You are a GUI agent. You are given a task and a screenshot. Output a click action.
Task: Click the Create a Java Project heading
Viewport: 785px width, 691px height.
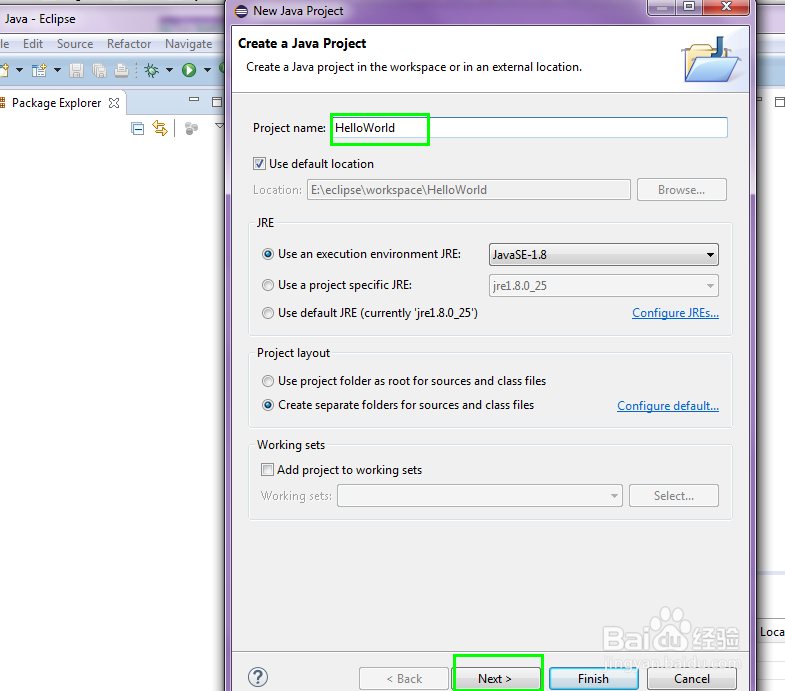pos(302,44)
